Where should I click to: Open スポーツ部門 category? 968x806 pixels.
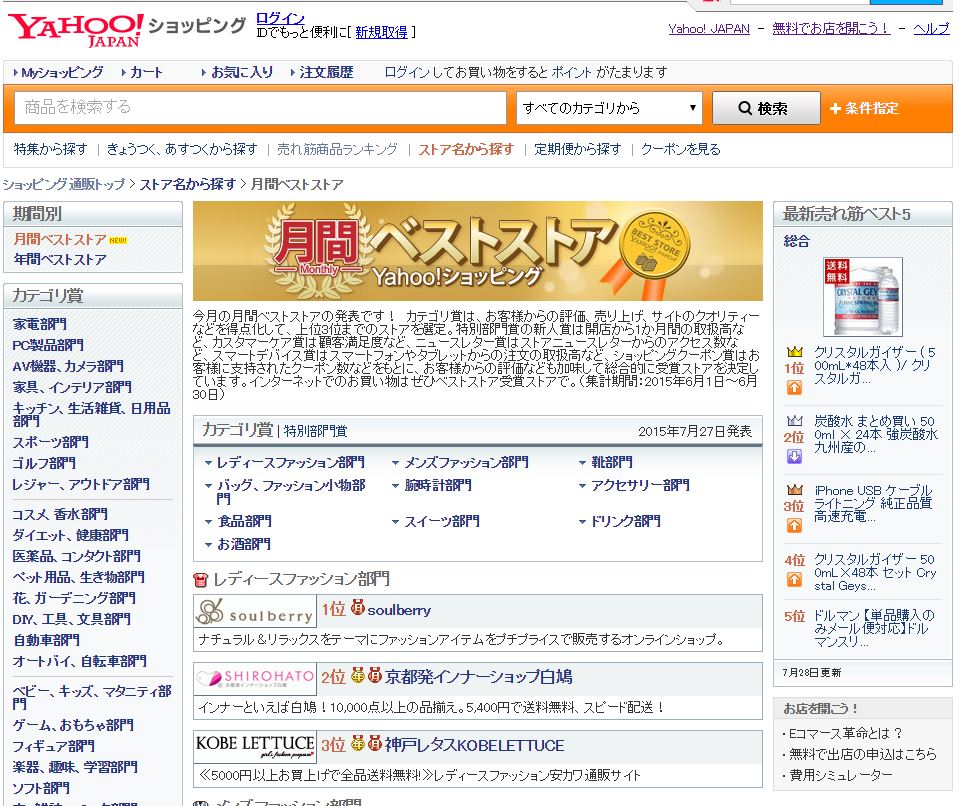[51, 442]
